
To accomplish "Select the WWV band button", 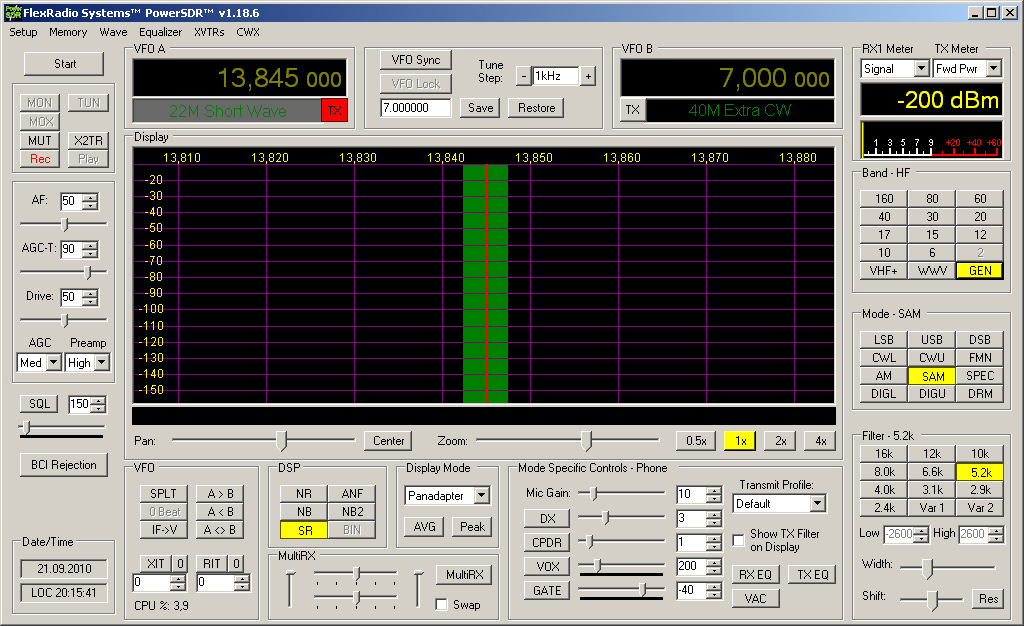I will pyautogui.click(x=932, y=270).
